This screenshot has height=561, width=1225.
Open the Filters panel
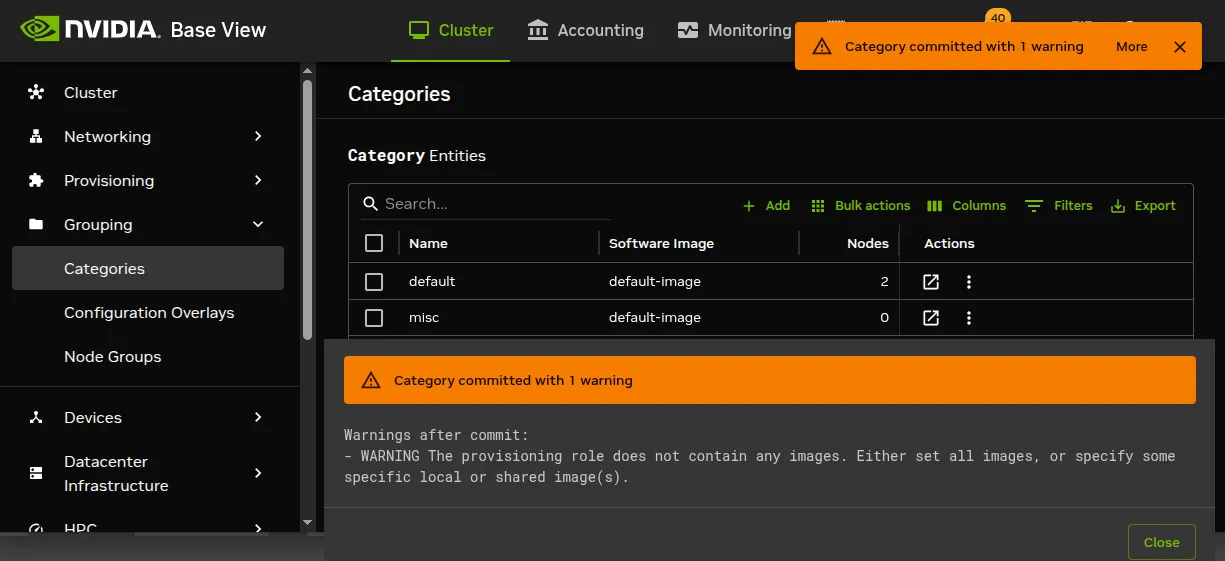pos(1059,205)
